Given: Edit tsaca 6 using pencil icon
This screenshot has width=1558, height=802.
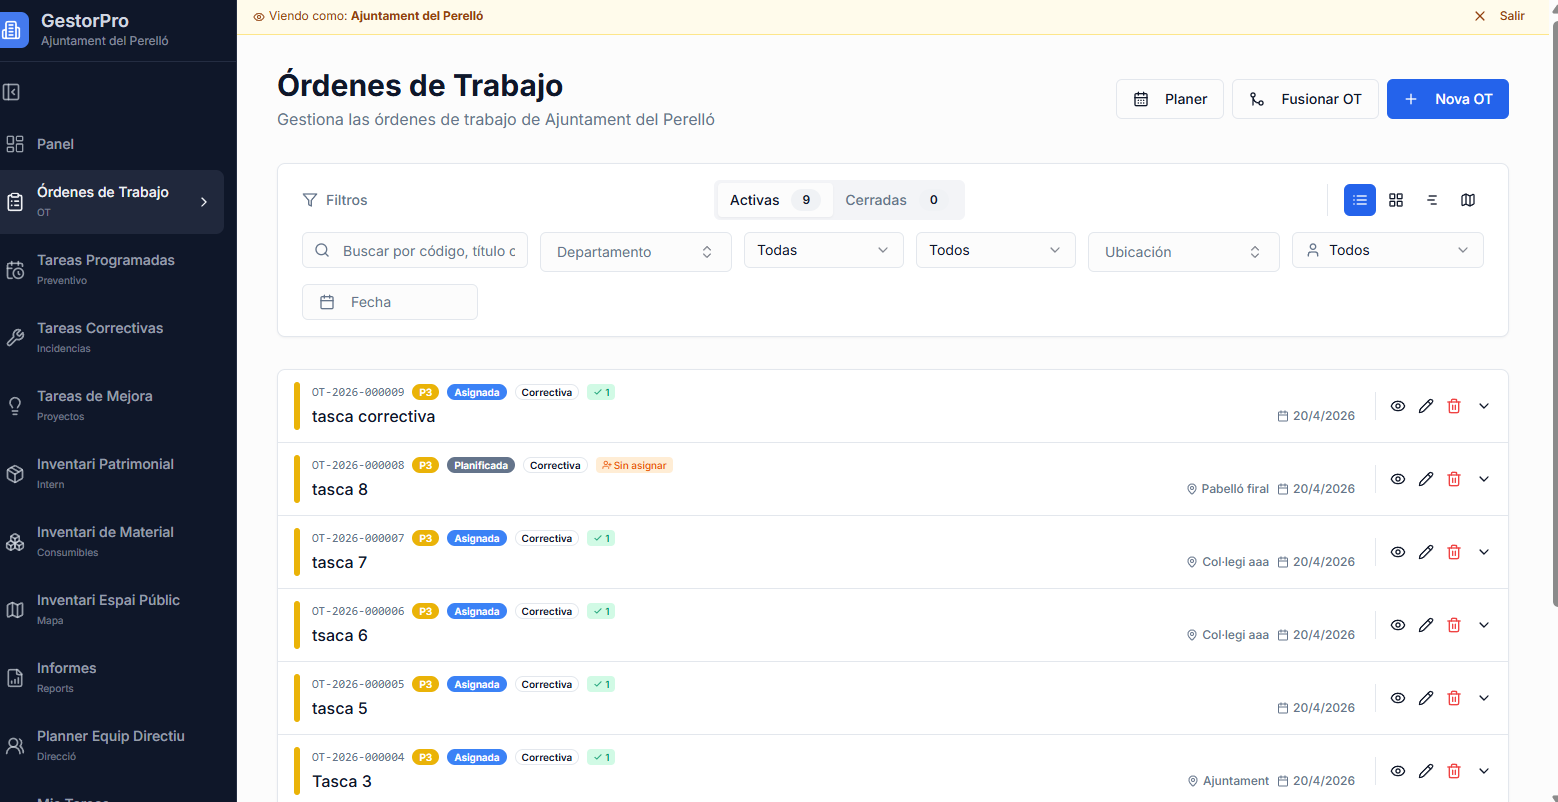Looking at the screenshot, I should click(x=1426, y=625).
